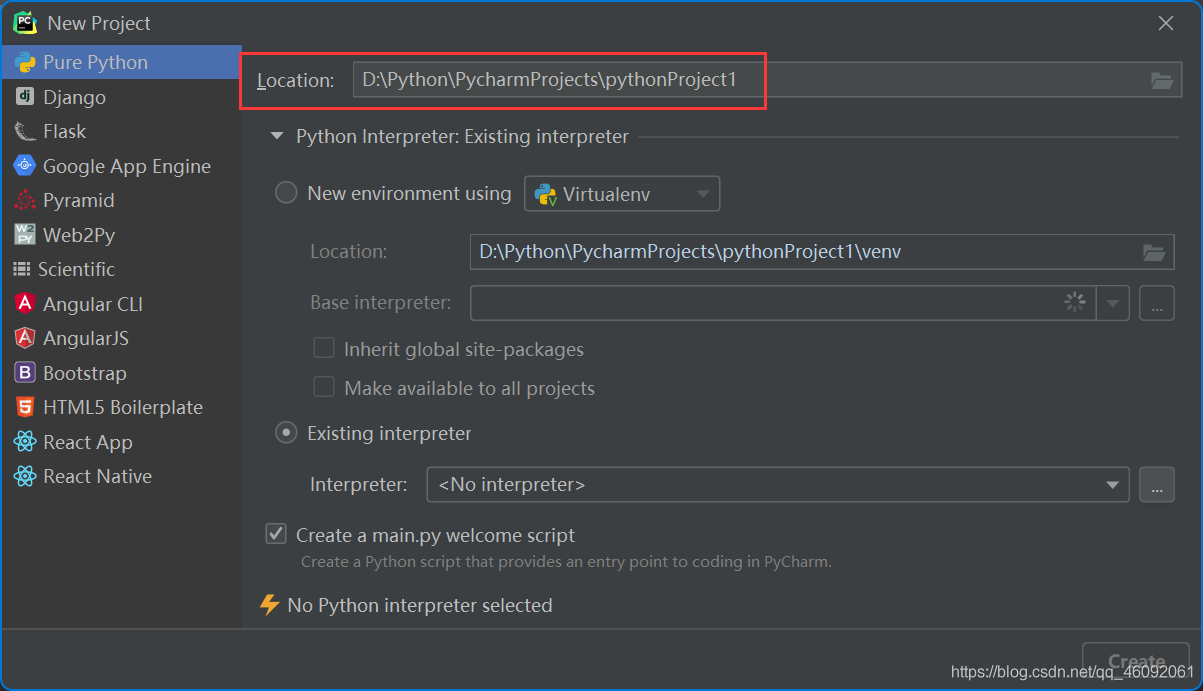Open the Base interpreter dropdown arrow
This screenshot has height=691, width=1203.
[x=1113, y=303]
